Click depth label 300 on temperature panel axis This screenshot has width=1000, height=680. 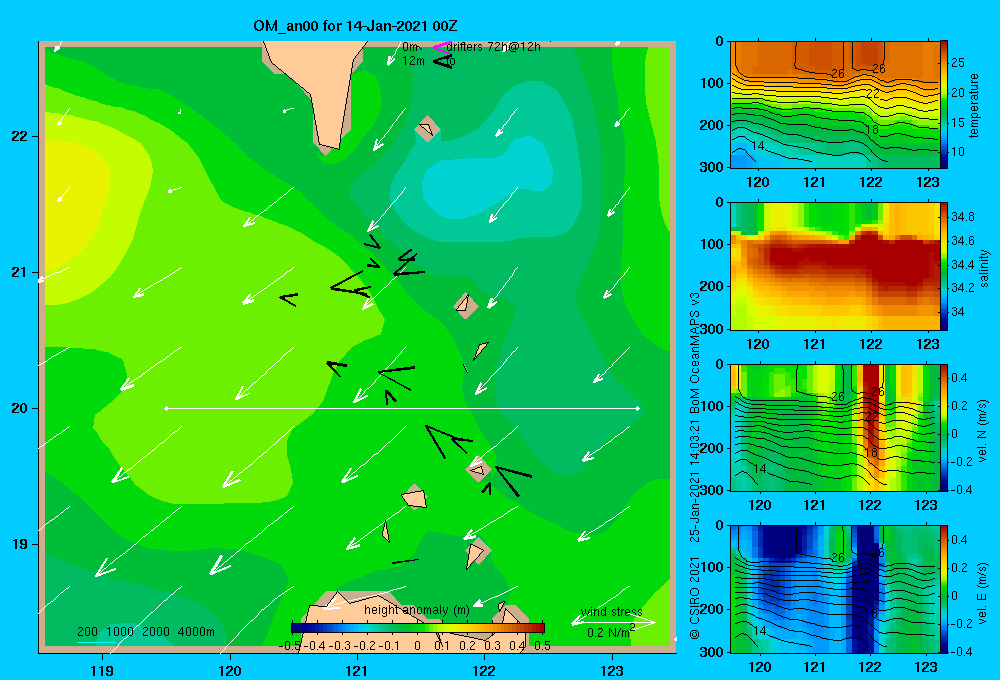[711, 167]
